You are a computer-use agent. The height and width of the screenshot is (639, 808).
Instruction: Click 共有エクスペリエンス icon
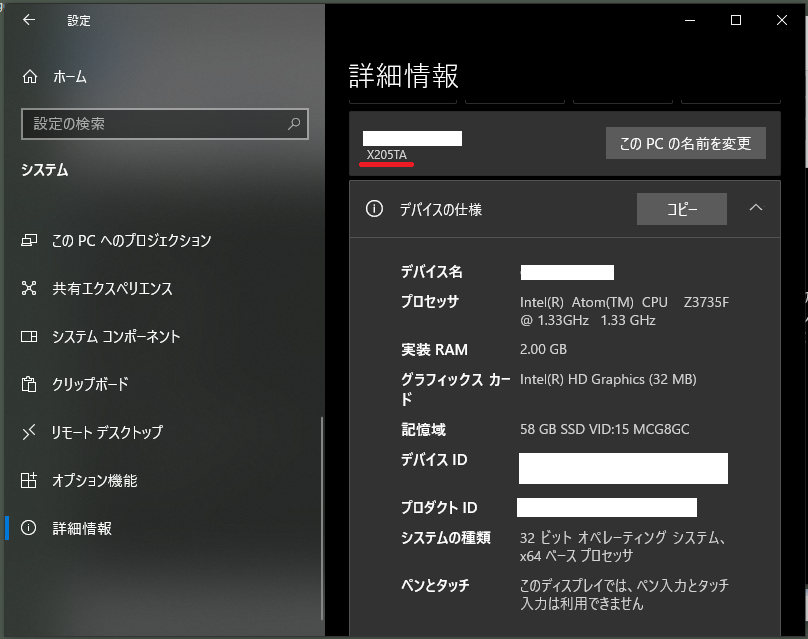pos(29,288)
